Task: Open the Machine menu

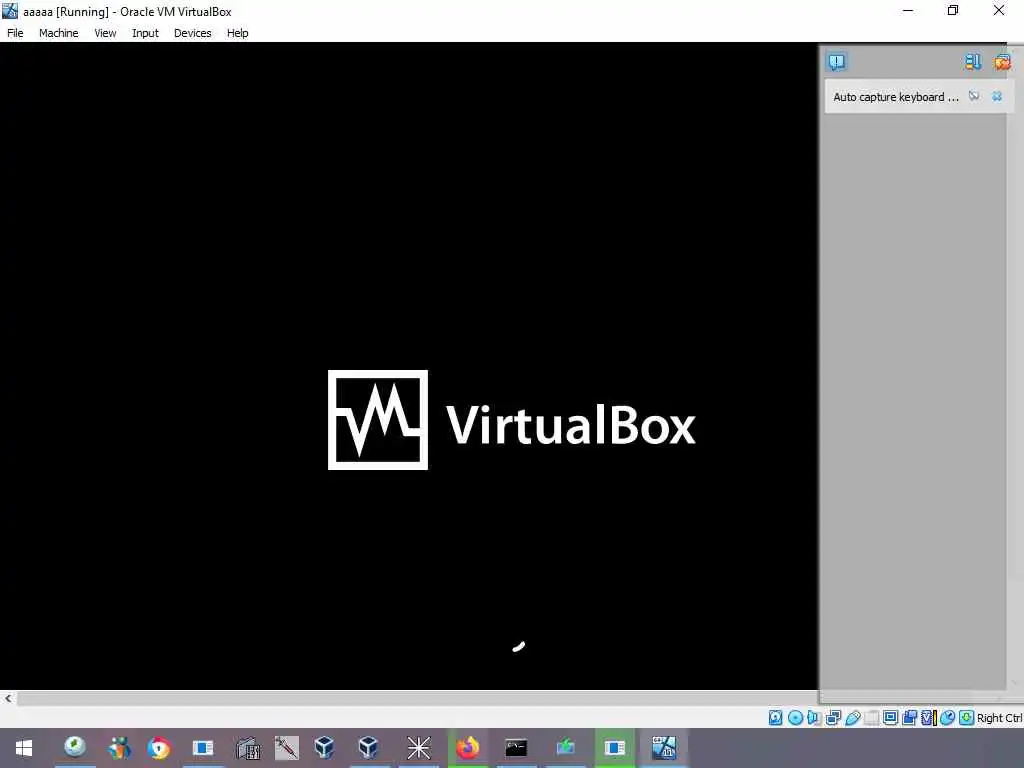Action: tap(58, 33)
